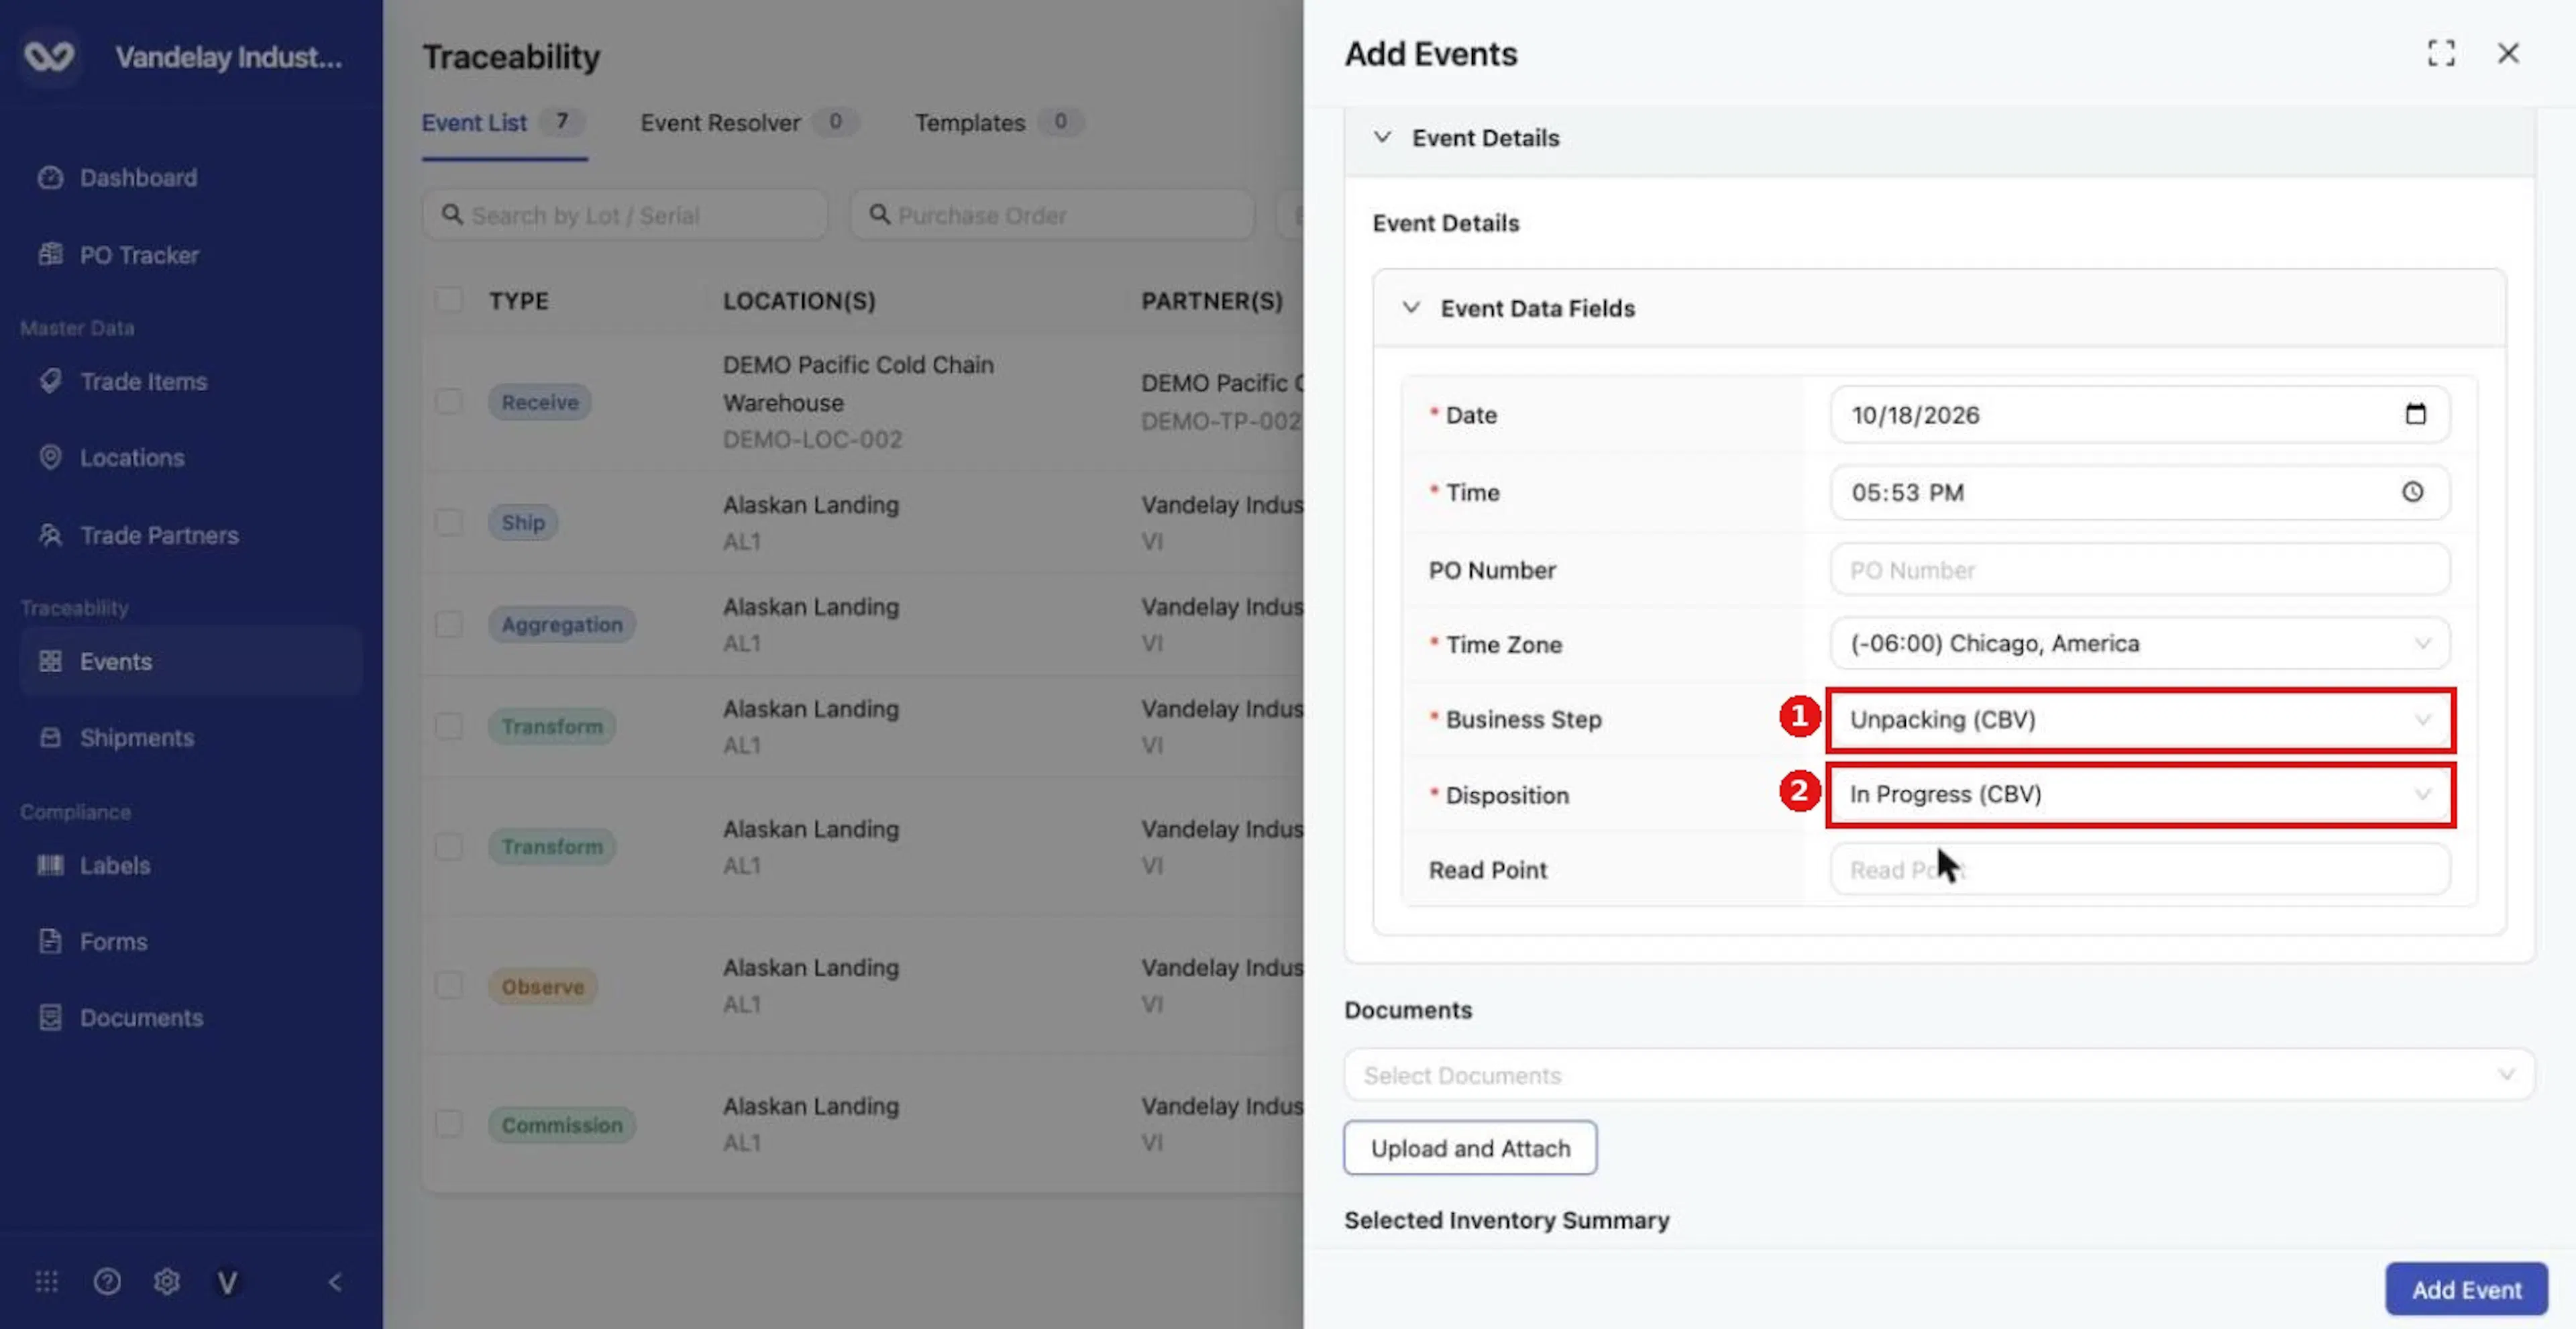Close the Add Events panel
2576x1329 pixels.
point(2508,53)
